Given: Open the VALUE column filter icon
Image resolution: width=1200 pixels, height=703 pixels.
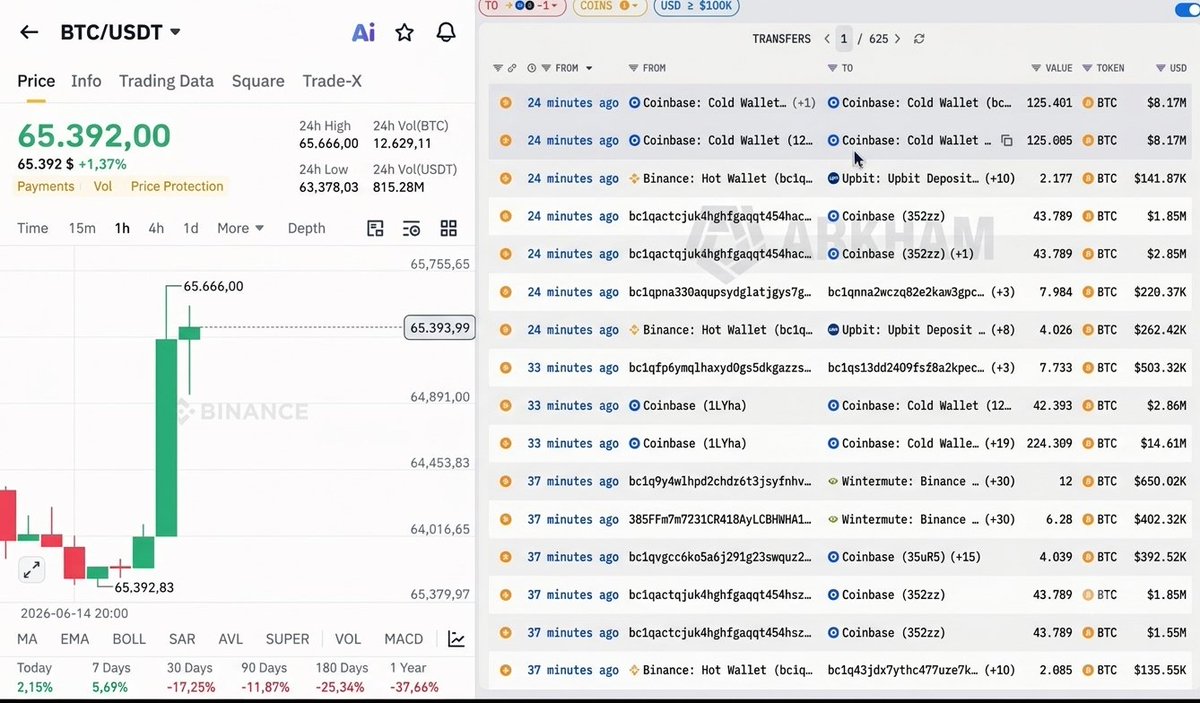Looking at the screenshot, I should 1036,68.
